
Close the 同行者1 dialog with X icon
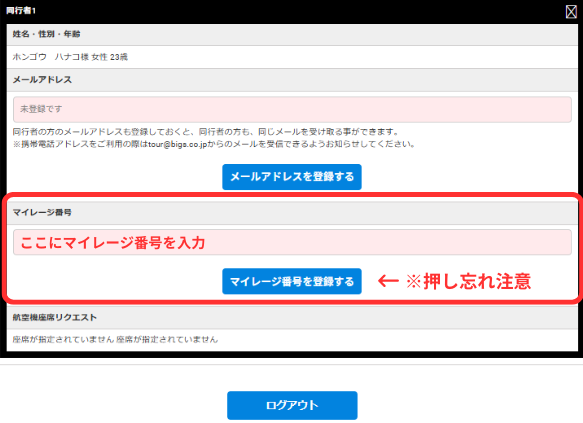click(x=571, y=12)
